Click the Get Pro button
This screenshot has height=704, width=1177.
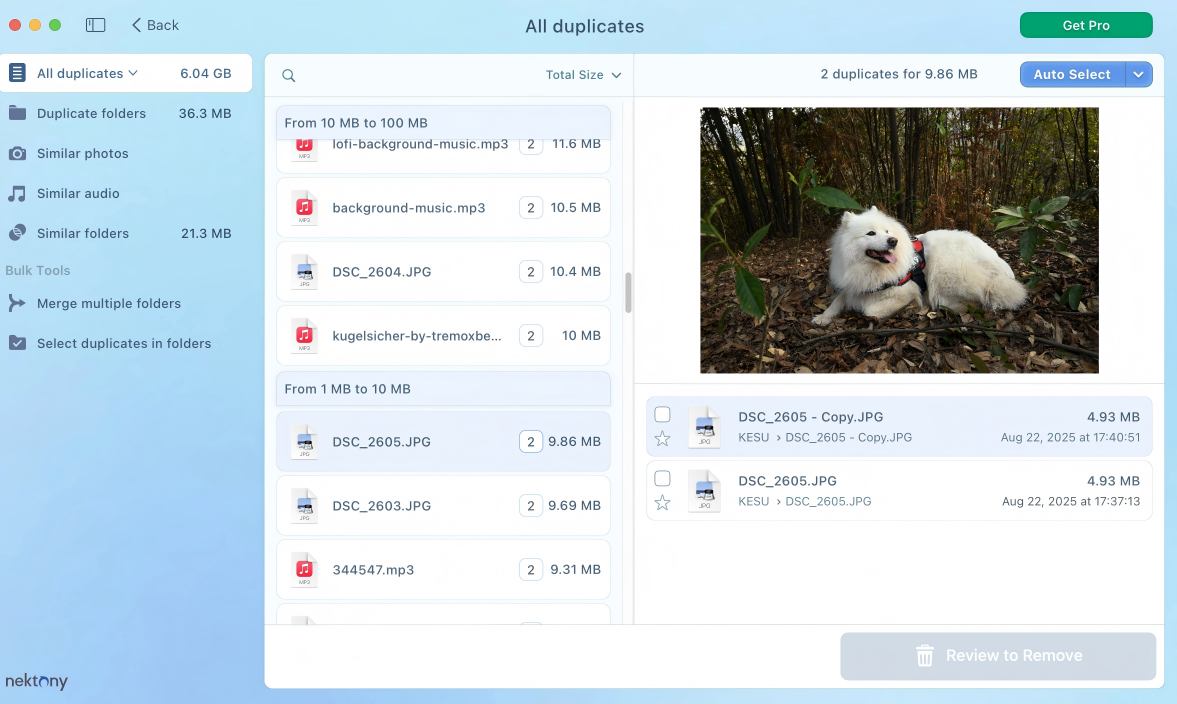tap(1086, 24)
